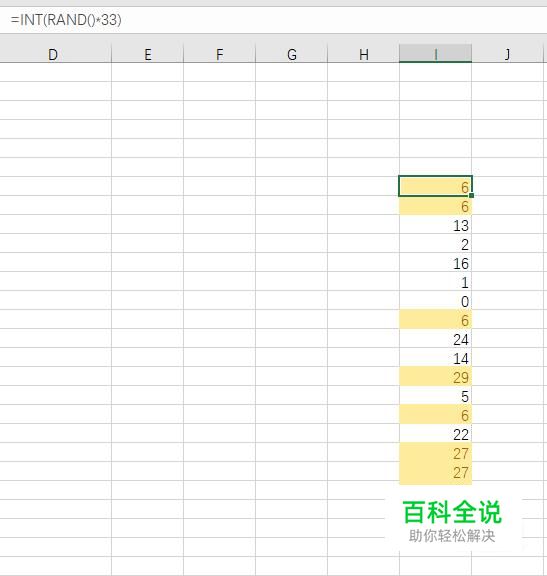Select the last highlighted 27 ending the list

pyautogui.click(x=435, y=472)
